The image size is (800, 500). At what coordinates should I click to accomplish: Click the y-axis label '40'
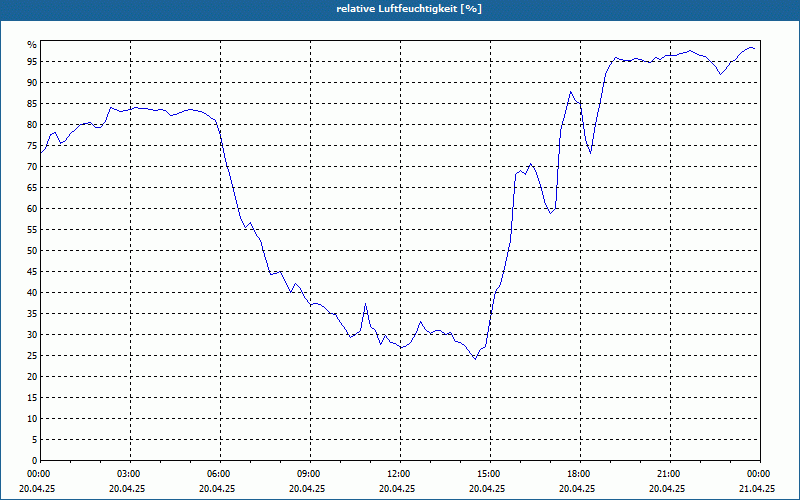point(32,292)
